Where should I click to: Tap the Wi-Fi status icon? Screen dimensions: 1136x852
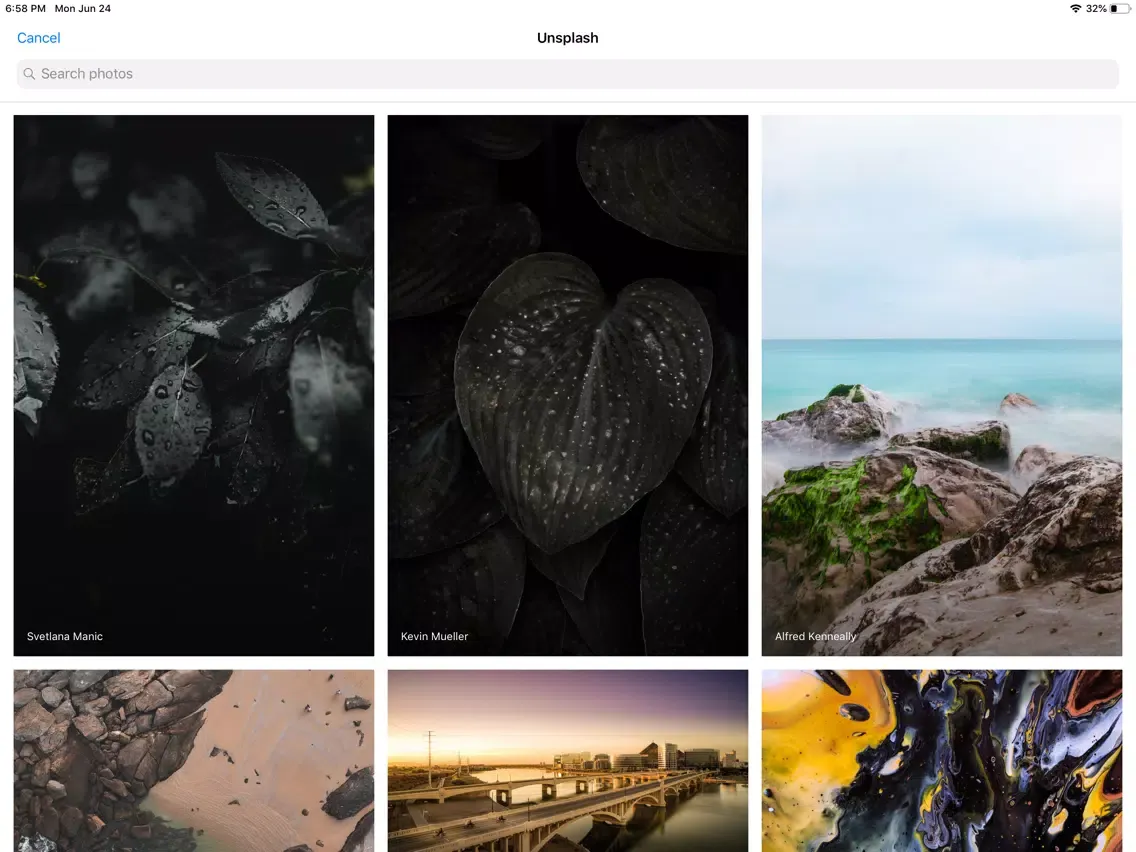click(x=1075, y=9)
